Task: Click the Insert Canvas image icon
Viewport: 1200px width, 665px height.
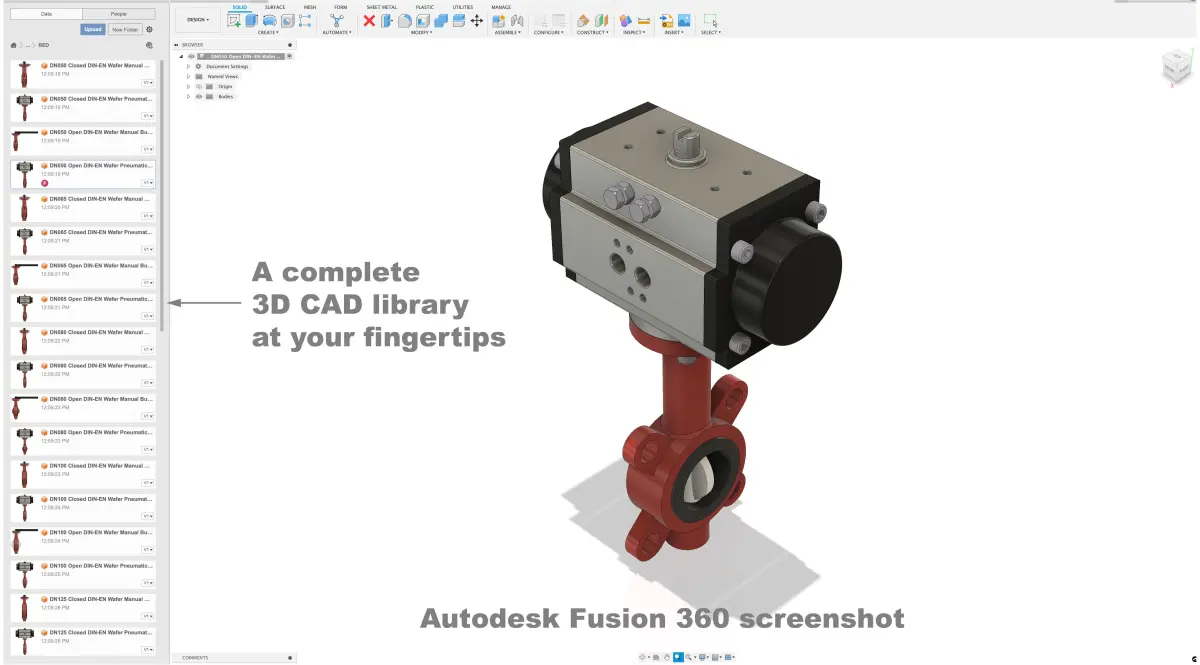Action: tap(684, 20)
